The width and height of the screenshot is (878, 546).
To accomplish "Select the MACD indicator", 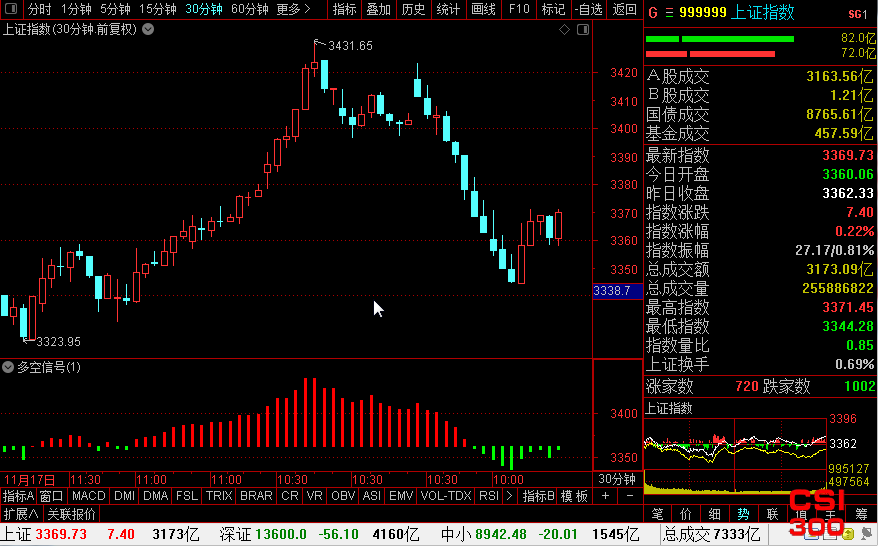I will [88, 496].
